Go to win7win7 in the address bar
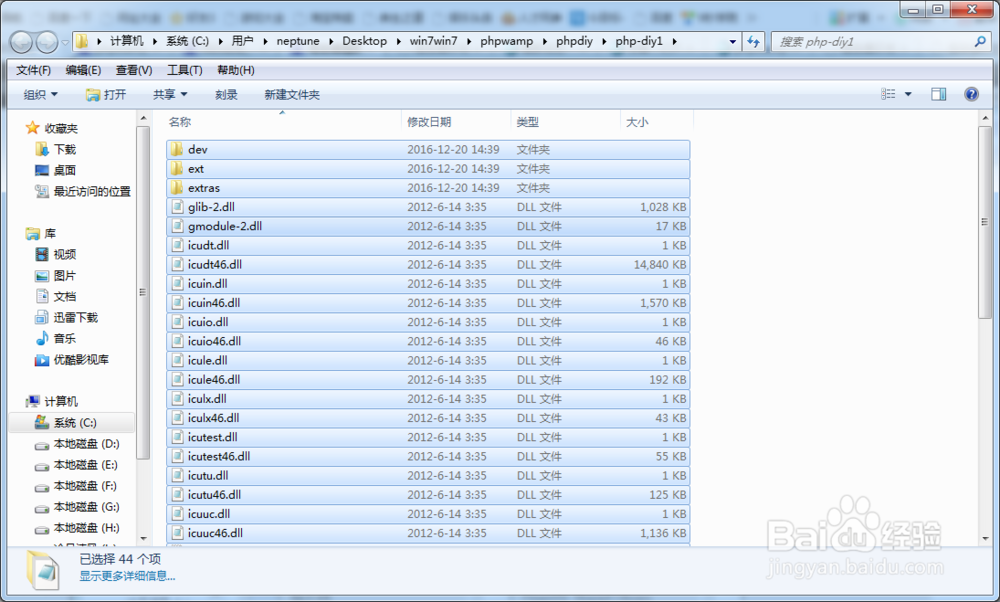Viewport: 1000px width, 602px height. [x=433, y=41]
